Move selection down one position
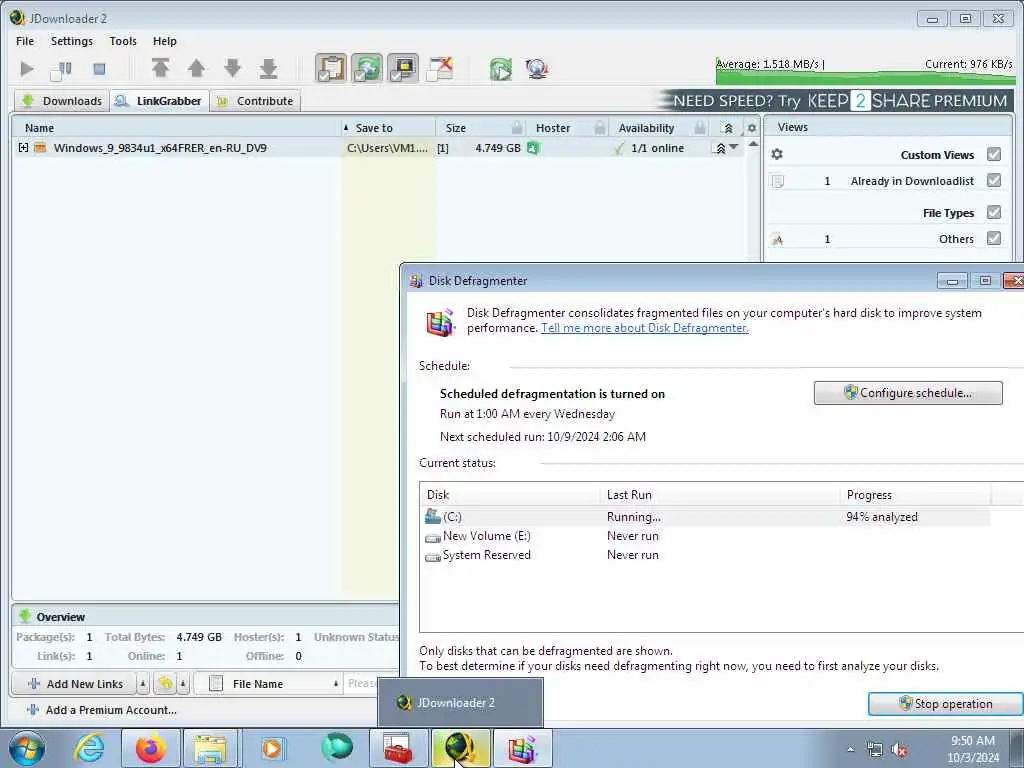Screen dimensions: 1024x768 232,68
